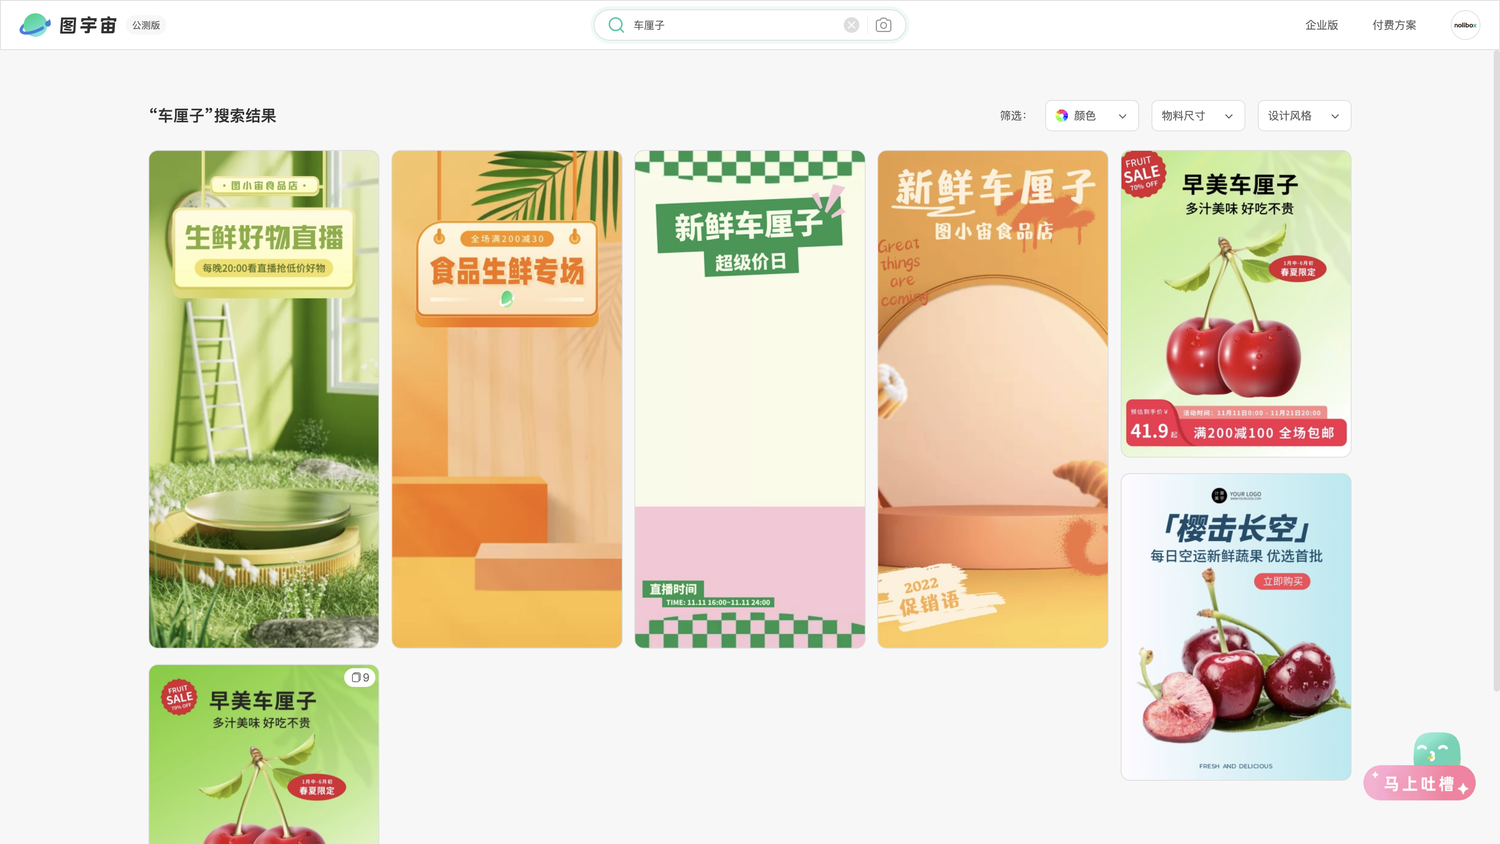Open the 企业版 link

(1321, 25)
